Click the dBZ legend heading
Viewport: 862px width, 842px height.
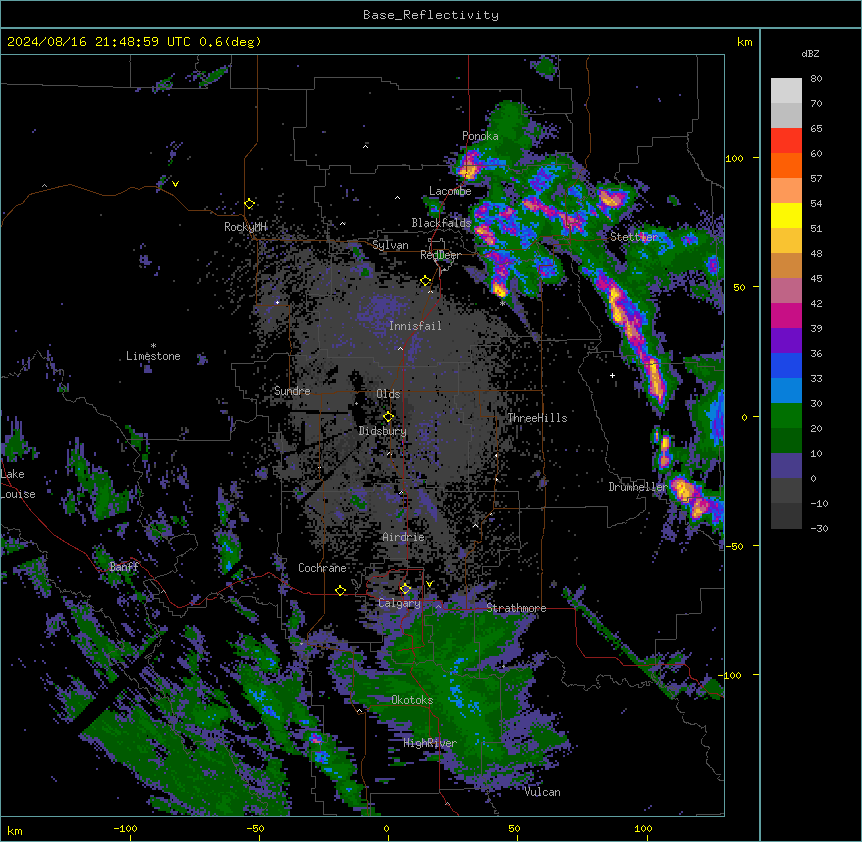[810, 53]
